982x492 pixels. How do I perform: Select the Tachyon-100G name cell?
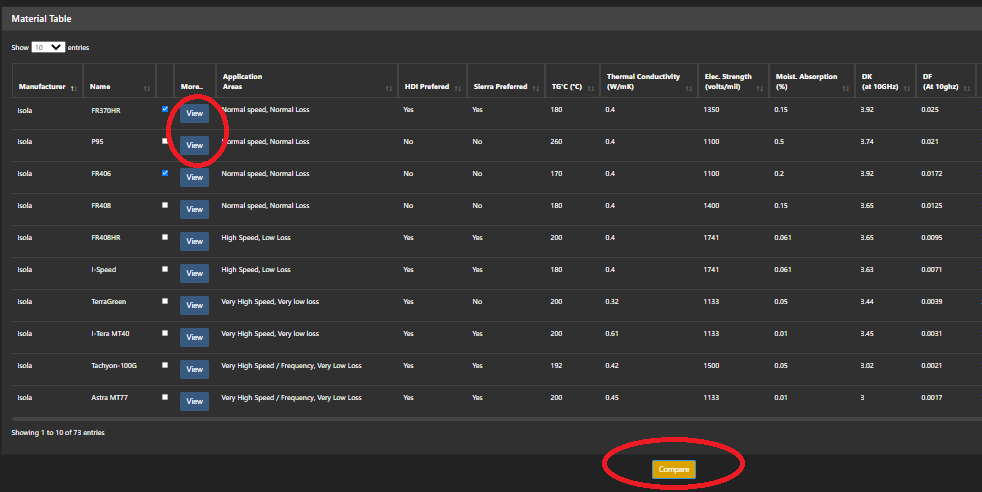[x=113, y=366]
